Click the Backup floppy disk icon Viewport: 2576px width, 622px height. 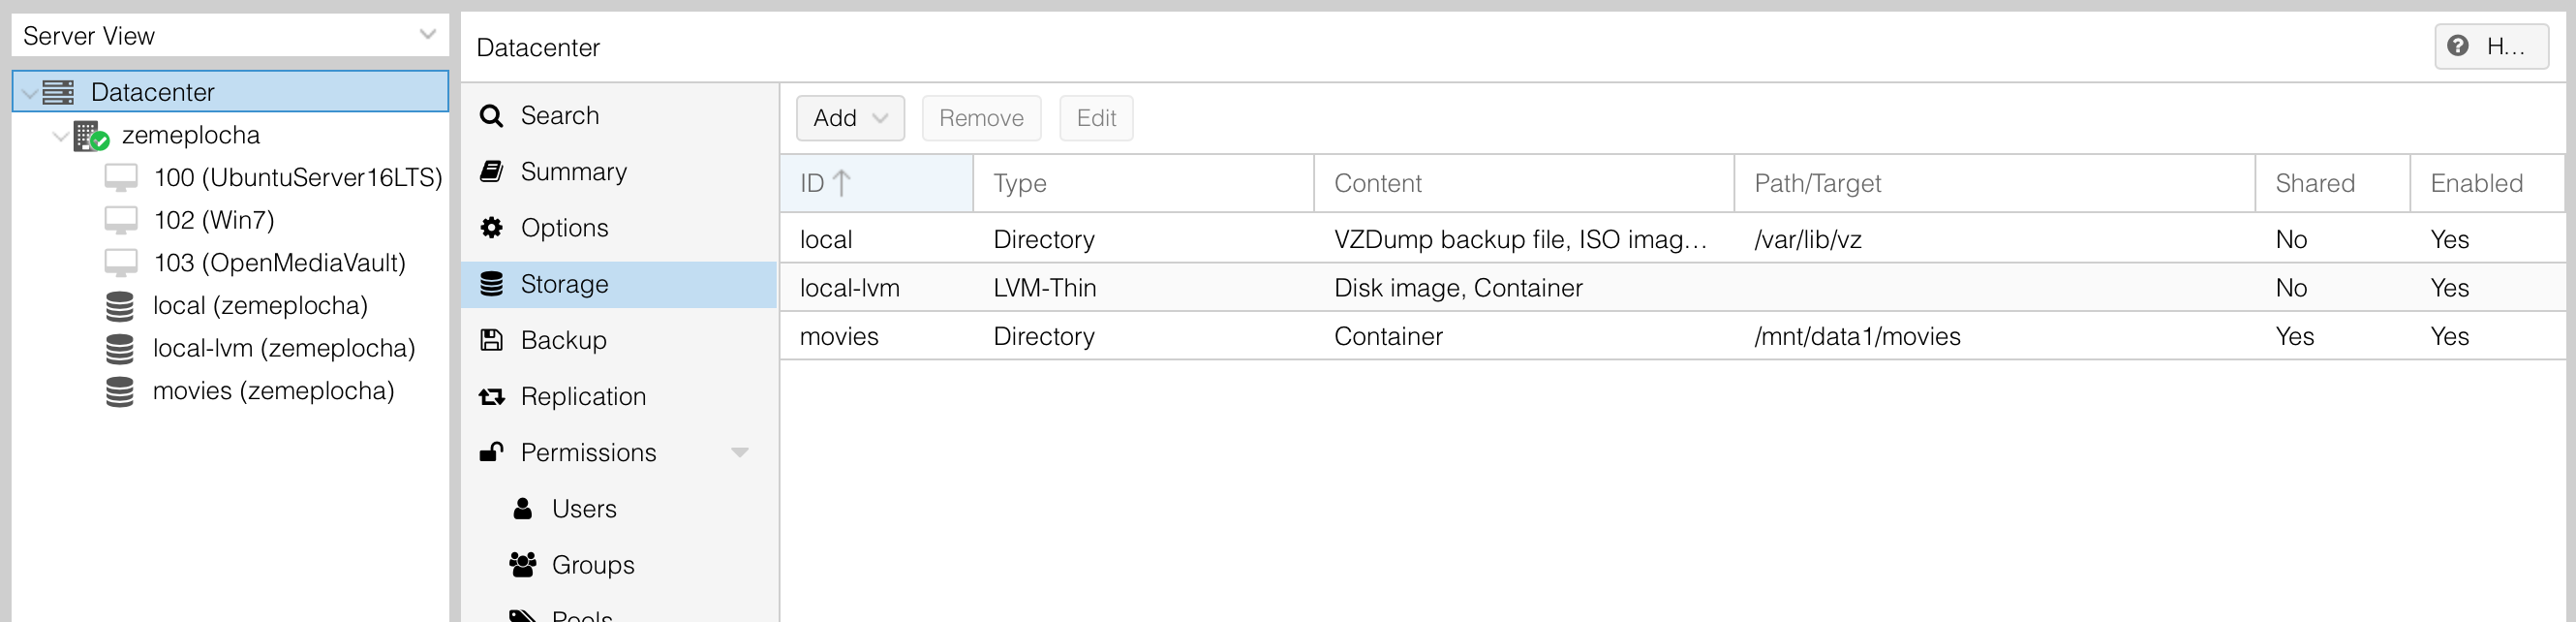point(491,340)
